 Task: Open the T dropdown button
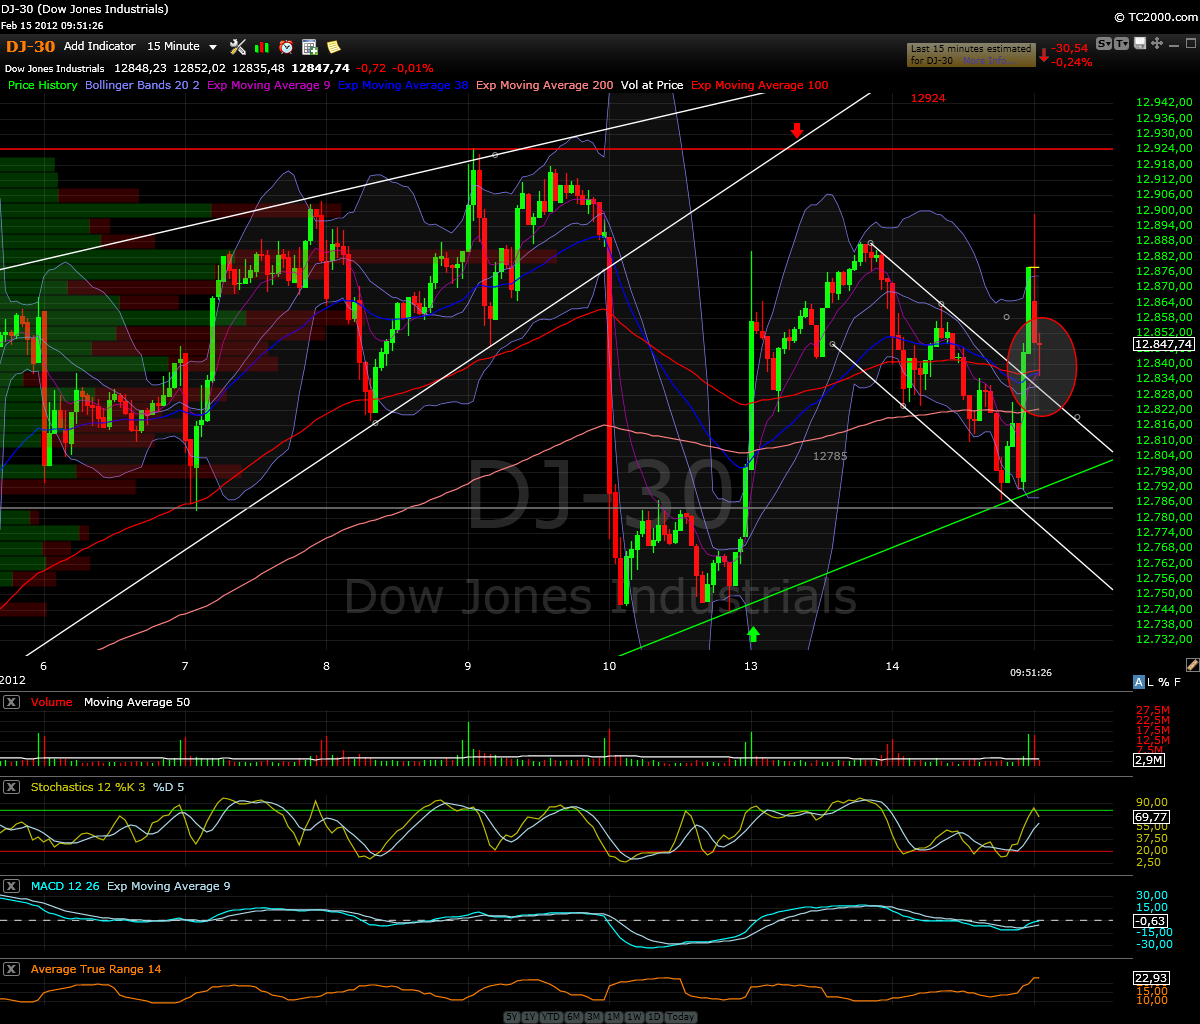(x=1121, y=43)
